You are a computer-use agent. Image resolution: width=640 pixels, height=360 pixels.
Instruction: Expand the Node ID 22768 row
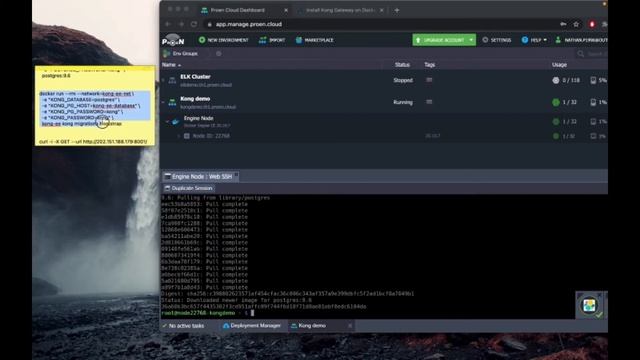(178, 136)
